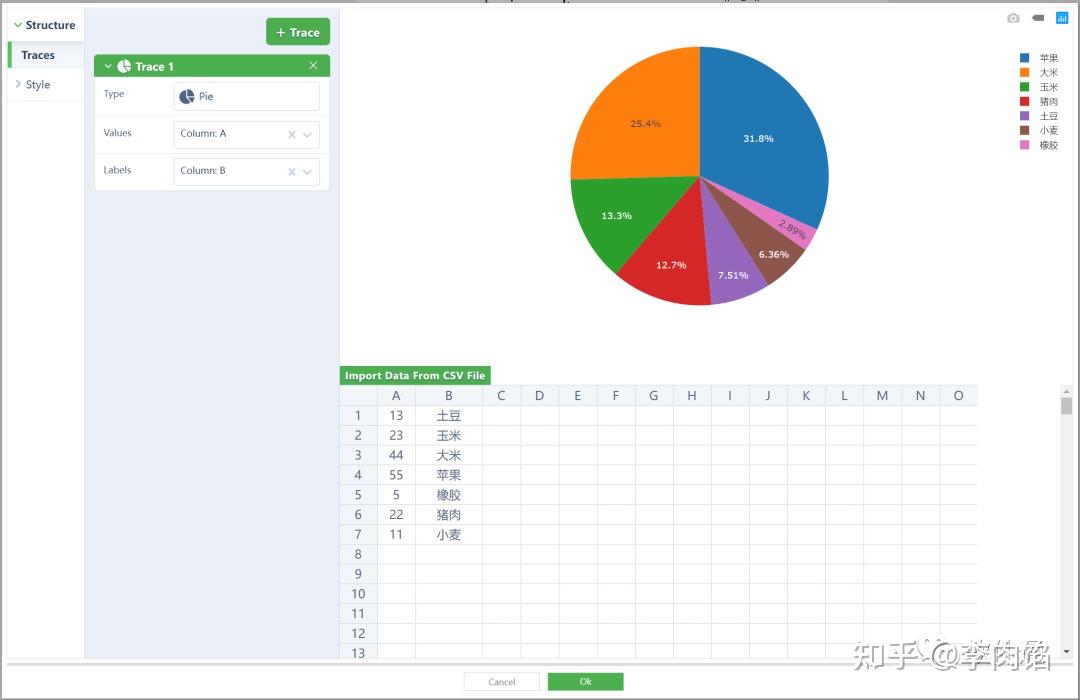Toggle 大米 slice via orange legend entry
The width and height of the screenshot is (1080, 700).
coord(1039,72)
